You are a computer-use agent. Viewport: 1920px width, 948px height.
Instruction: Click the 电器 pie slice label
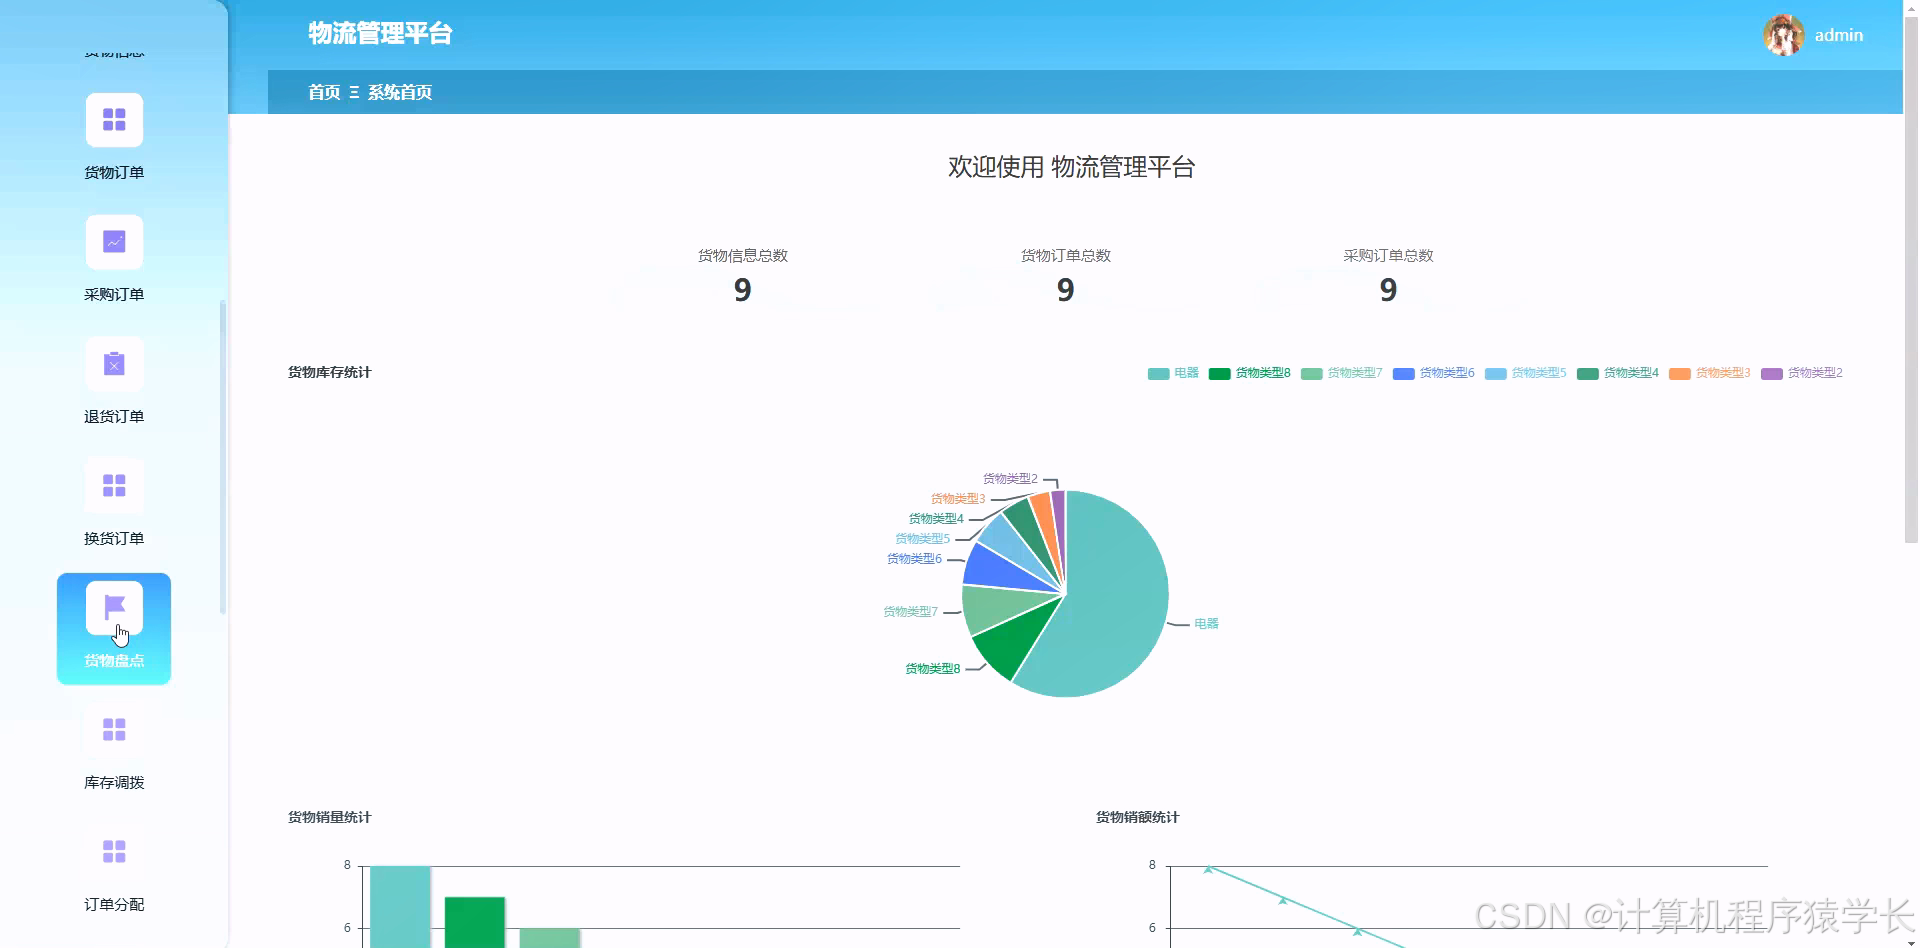pos(1206,623)
